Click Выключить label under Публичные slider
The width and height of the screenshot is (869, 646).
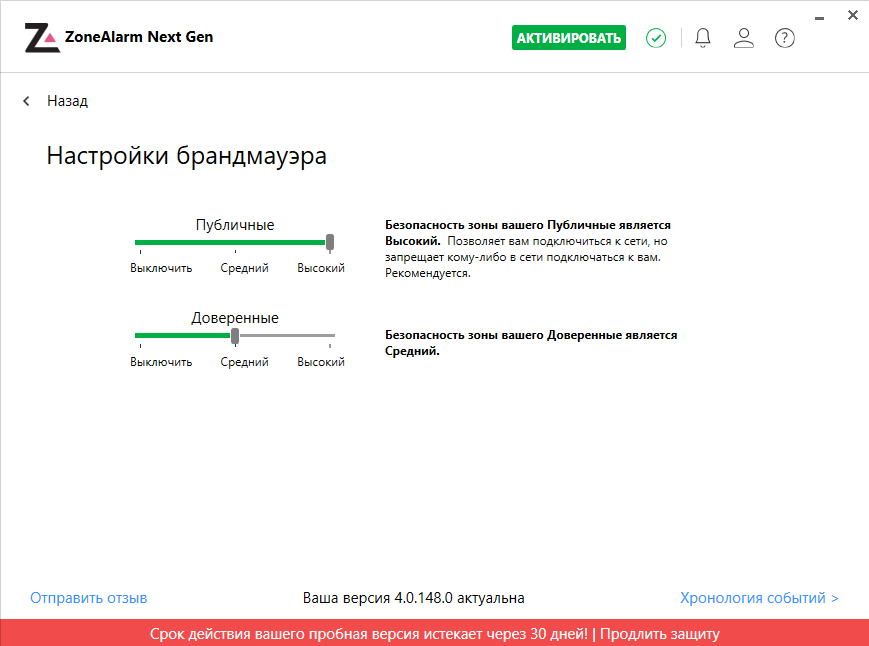click(x=161, y=268)
